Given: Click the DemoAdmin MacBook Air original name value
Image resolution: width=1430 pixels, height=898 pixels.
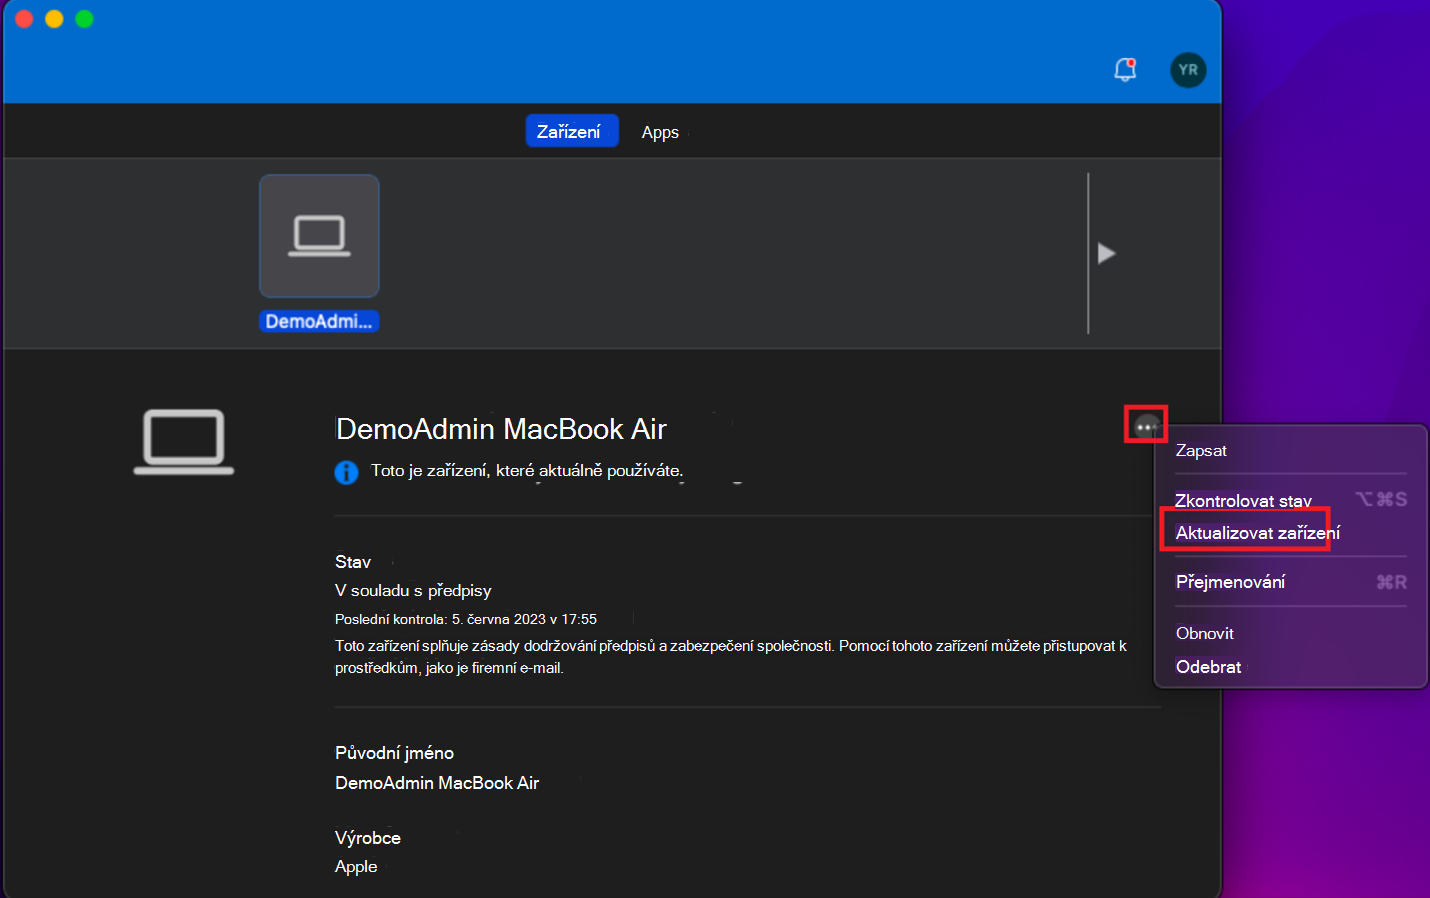Looking at the screenshot, I should point(437,783).
